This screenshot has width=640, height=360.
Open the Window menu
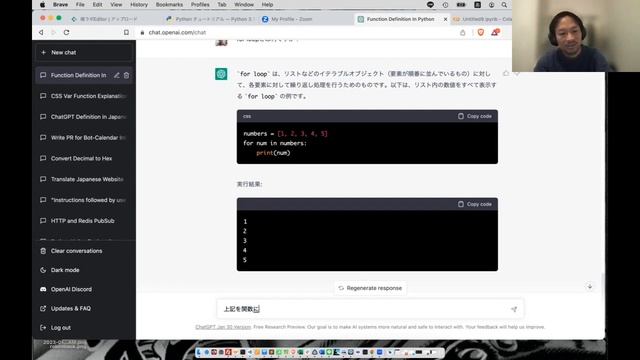pos(244,5)
